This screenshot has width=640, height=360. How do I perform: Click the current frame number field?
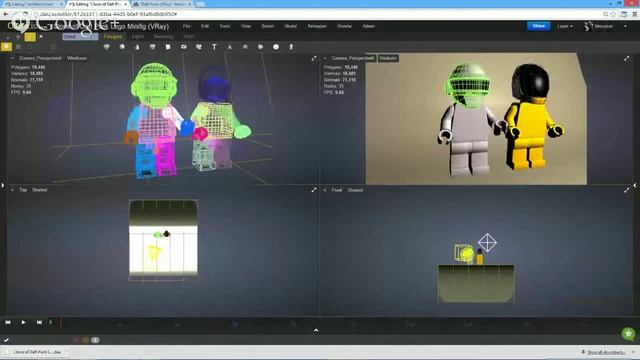(51, 322)
